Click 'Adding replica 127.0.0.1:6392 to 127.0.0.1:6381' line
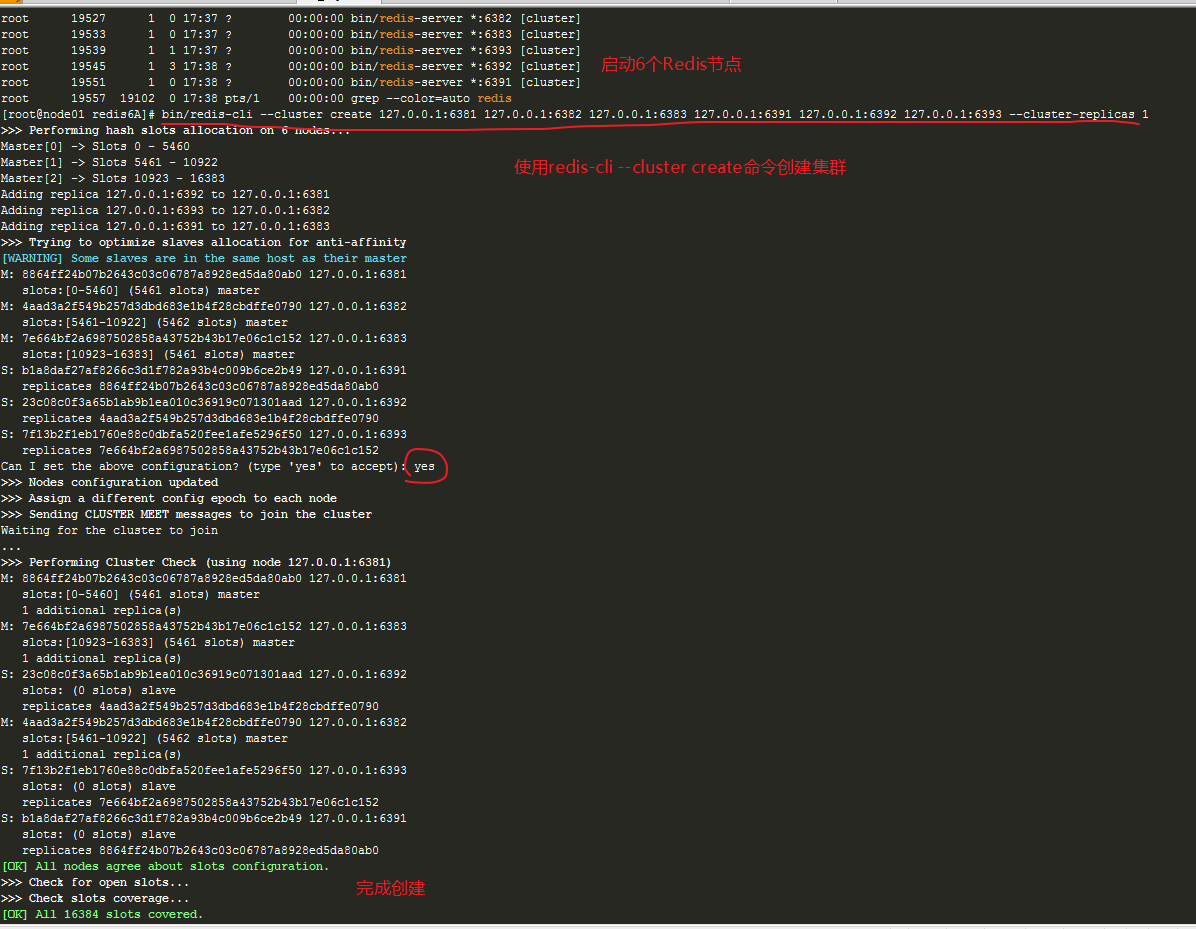Viewport: 1196px width, 929px height. point(166,194)
